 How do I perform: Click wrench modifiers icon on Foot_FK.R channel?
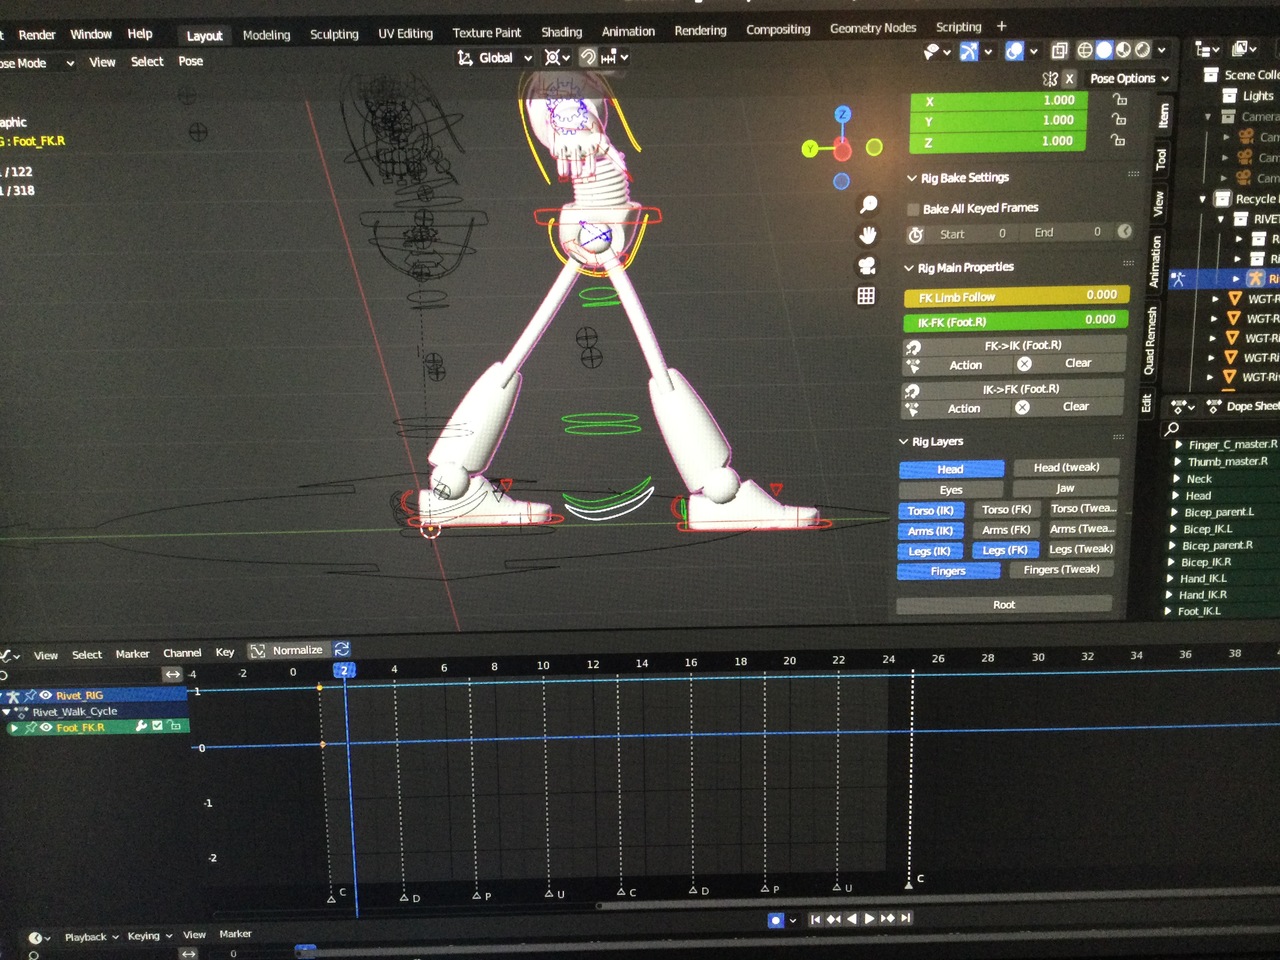141,726
